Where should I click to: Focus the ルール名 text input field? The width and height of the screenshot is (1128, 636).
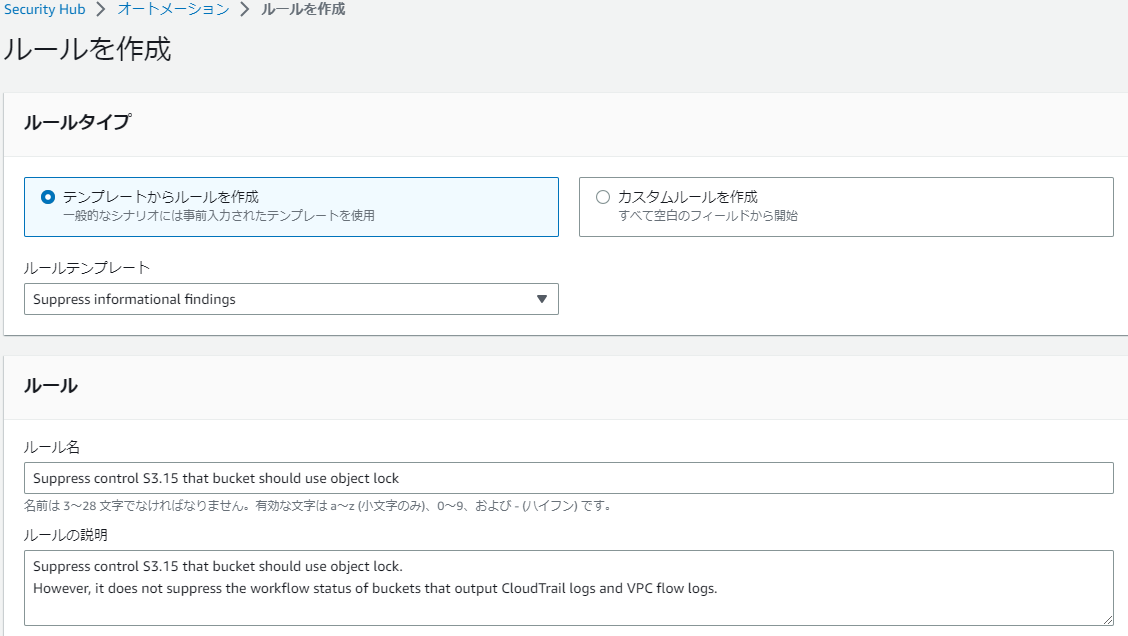click(568, 478)
